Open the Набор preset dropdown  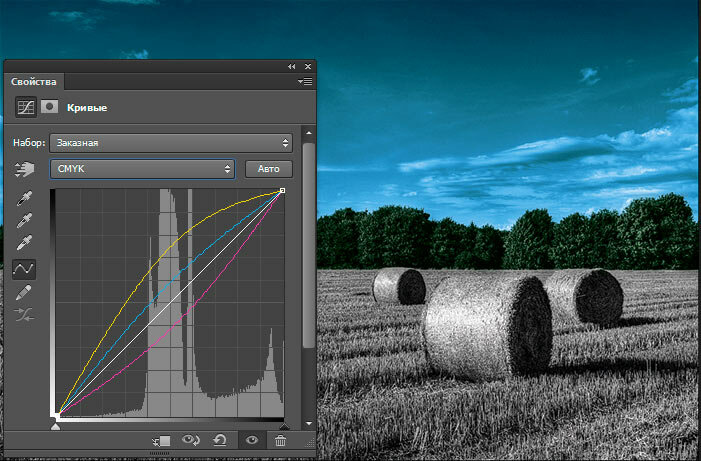point(171,143)
